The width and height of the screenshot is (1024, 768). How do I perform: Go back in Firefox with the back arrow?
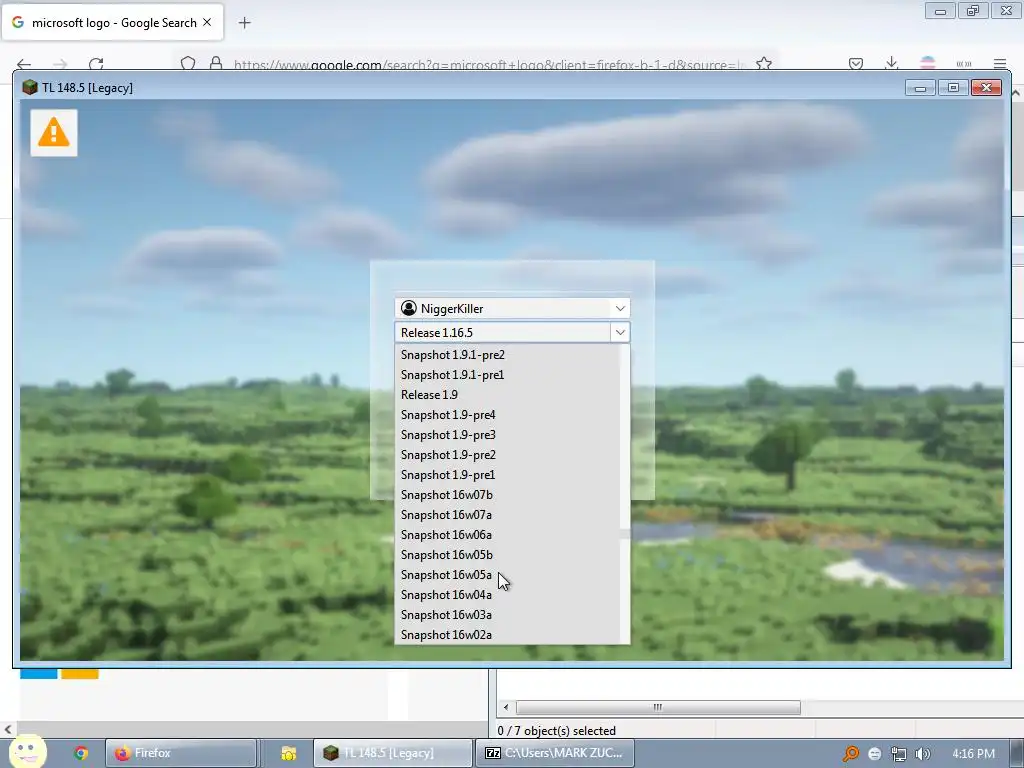pos(24,64)
